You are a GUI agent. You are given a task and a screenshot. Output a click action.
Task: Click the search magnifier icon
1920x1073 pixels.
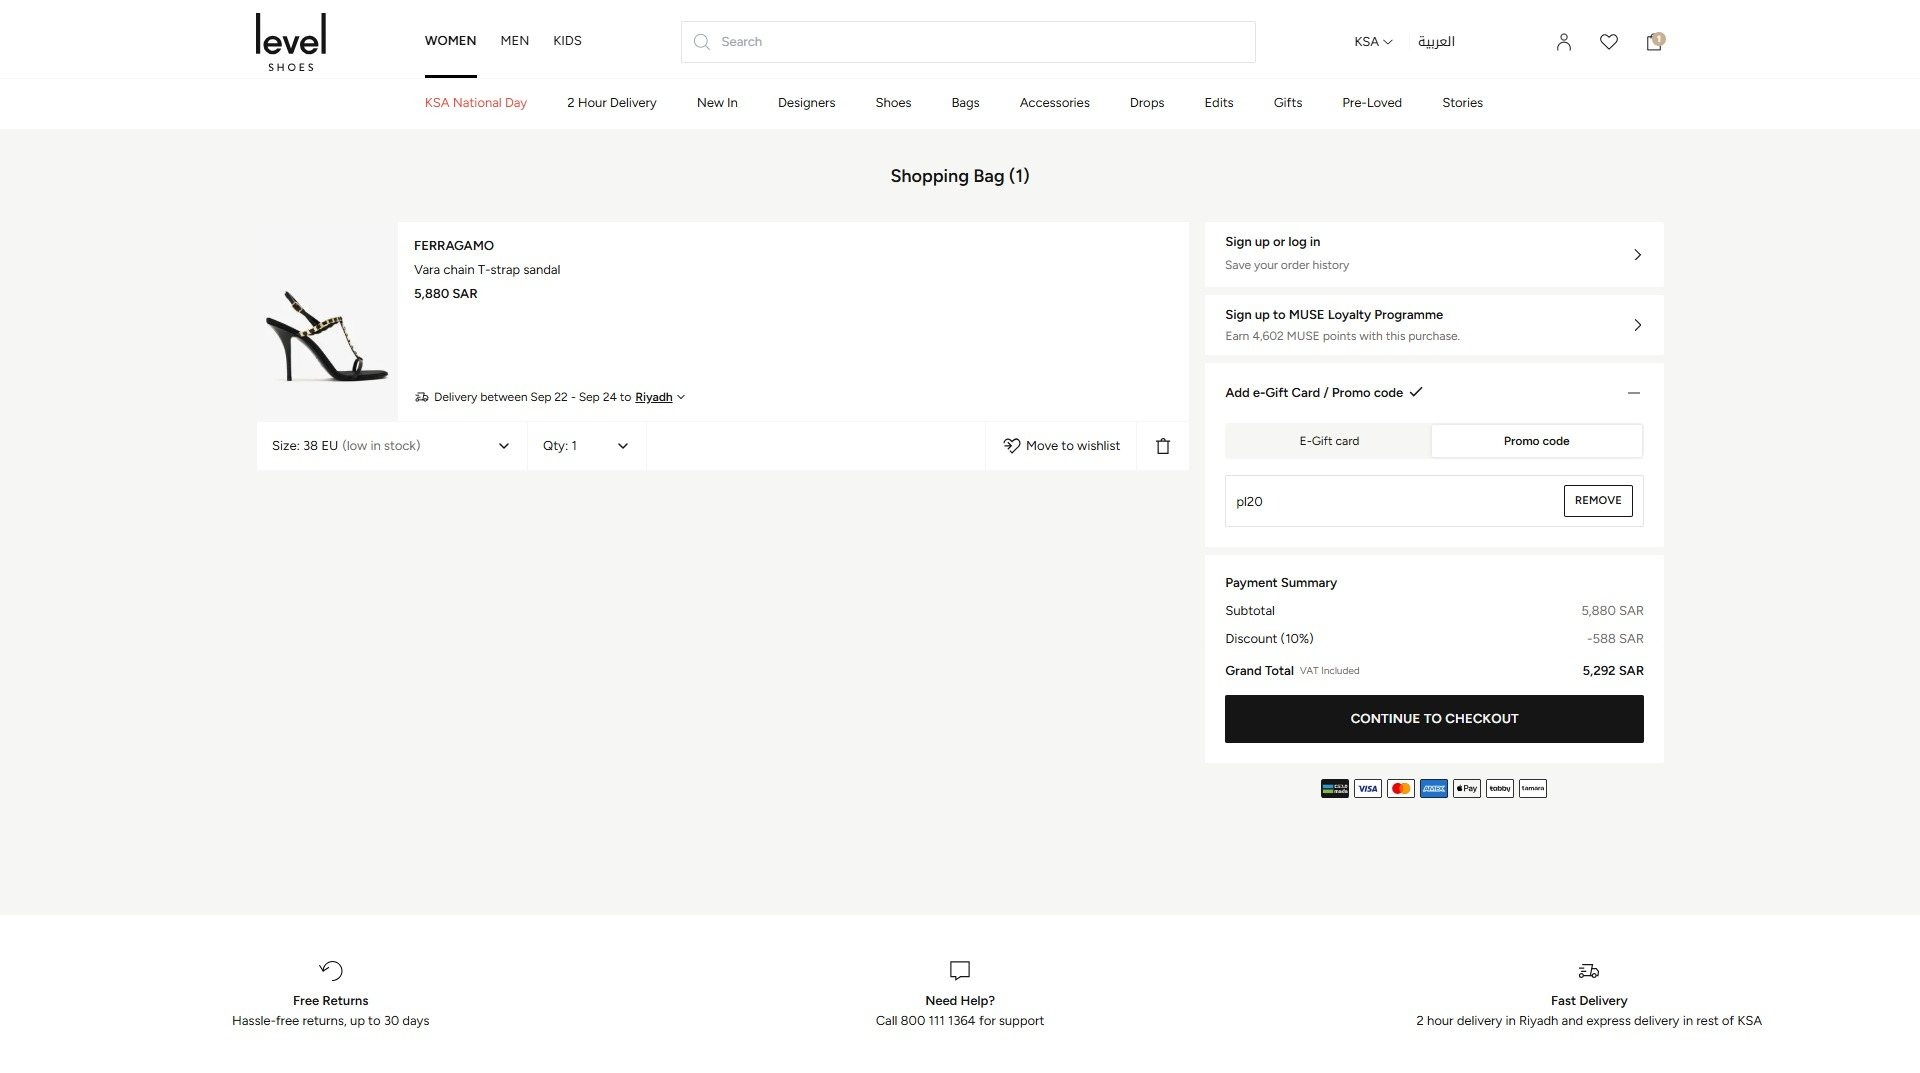[x=702, y=42]
